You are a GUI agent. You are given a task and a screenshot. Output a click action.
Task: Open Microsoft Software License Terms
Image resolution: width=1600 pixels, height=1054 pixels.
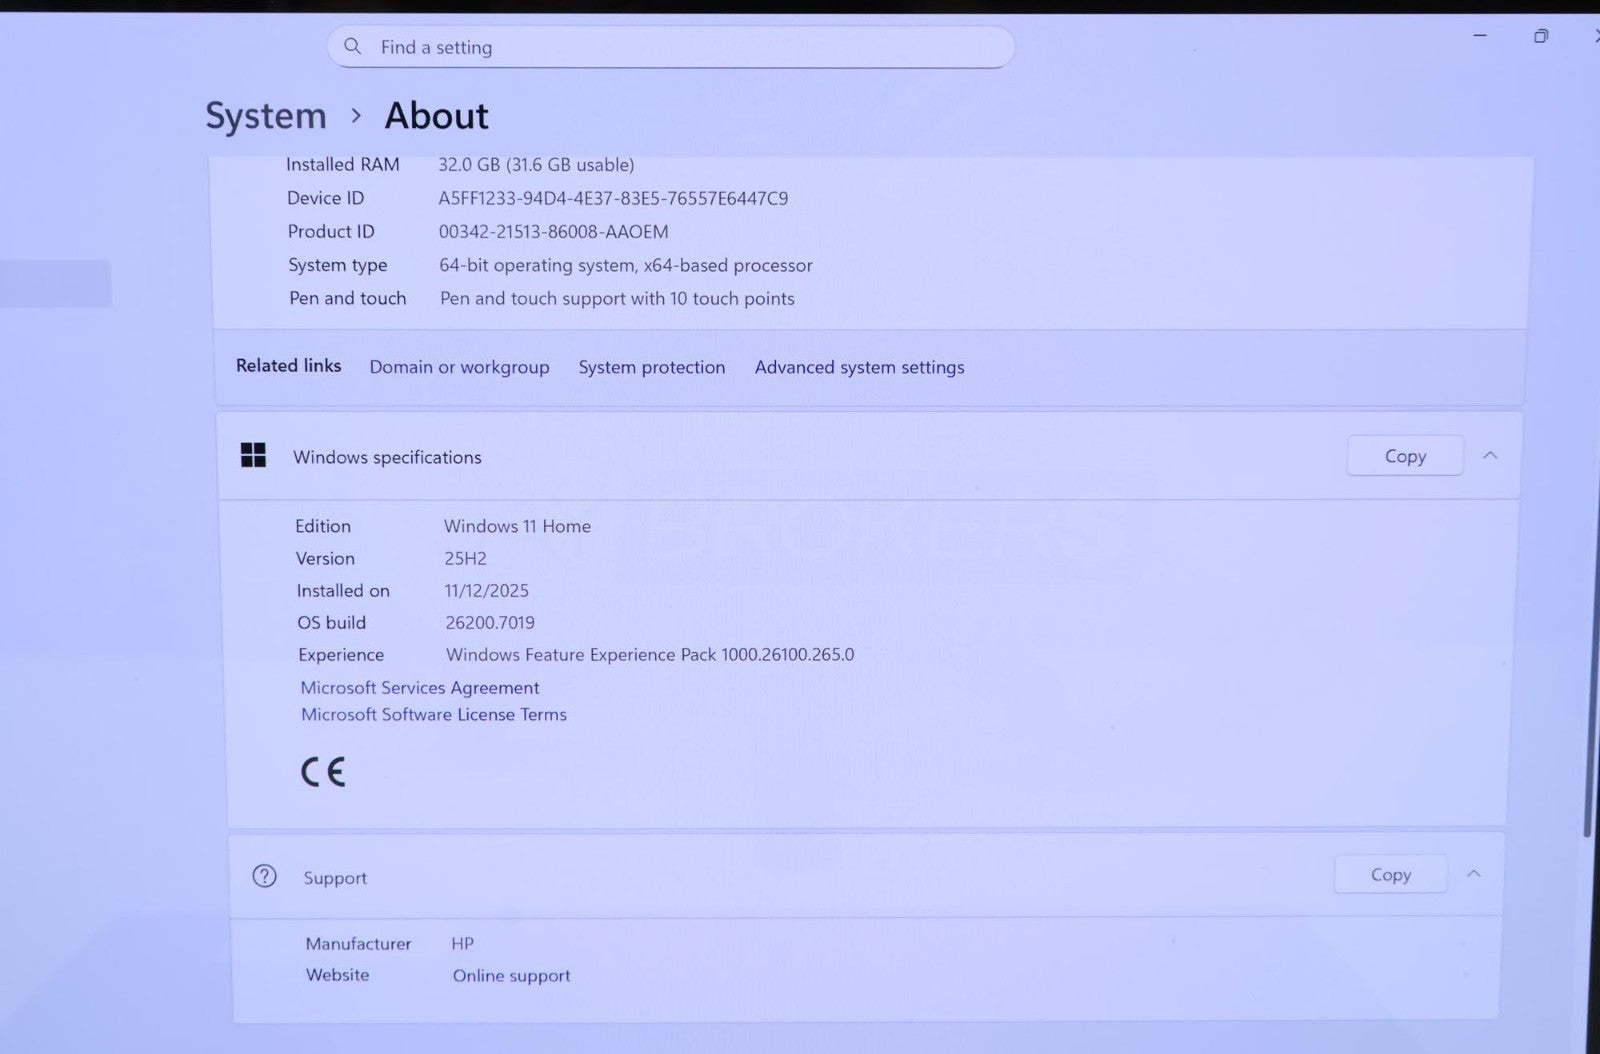tap(434, 715)
